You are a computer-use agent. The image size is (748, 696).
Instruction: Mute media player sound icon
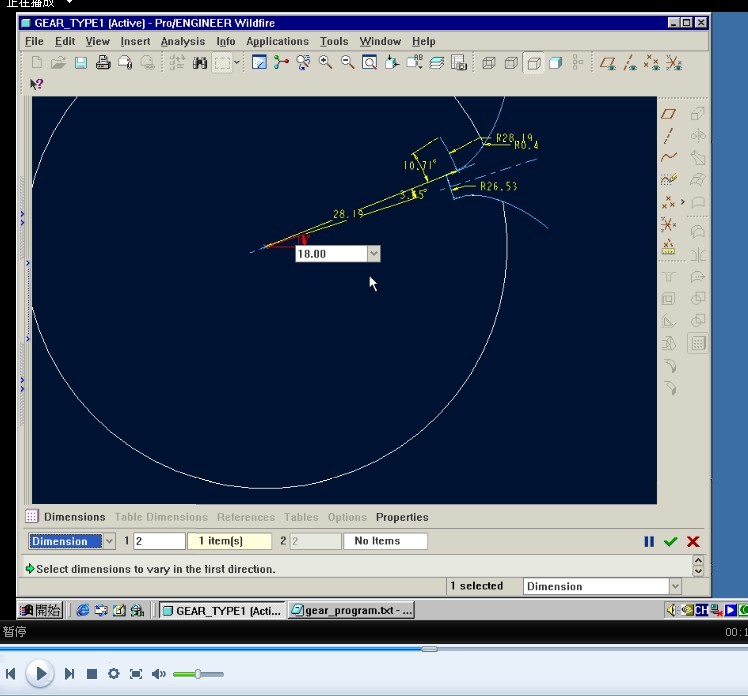tap(158, 674)
